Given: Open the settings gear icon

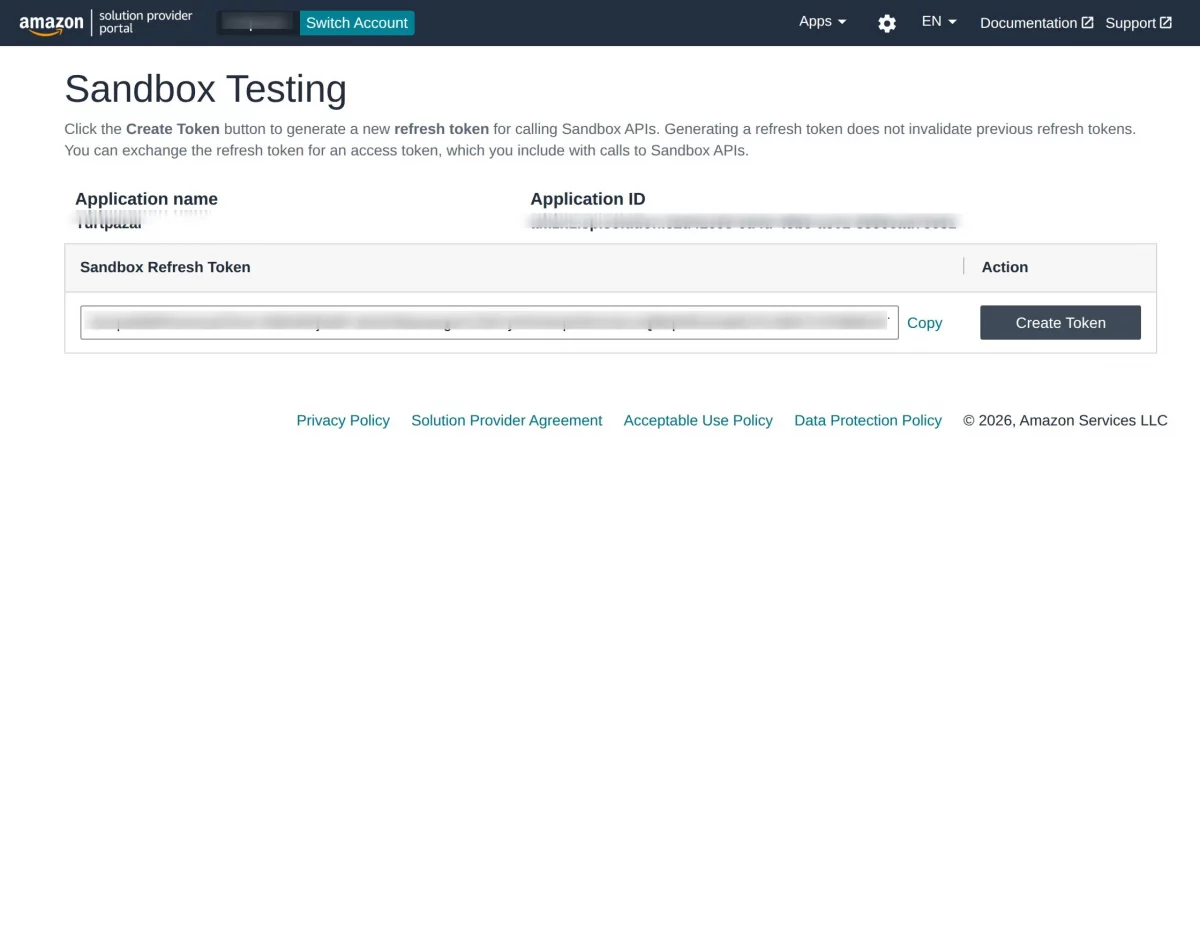Looking at the screenshot, I should coord(886,23).
